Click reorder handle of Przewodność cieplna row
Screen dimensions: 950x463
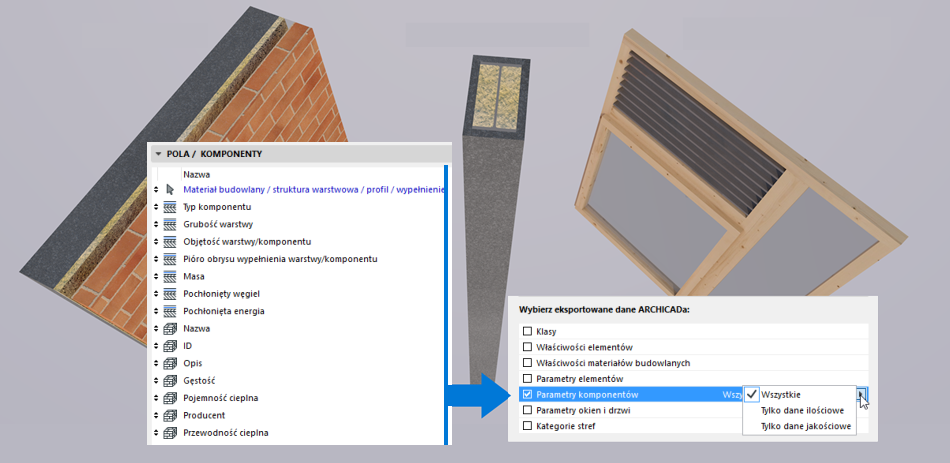(x=156, y=433)
